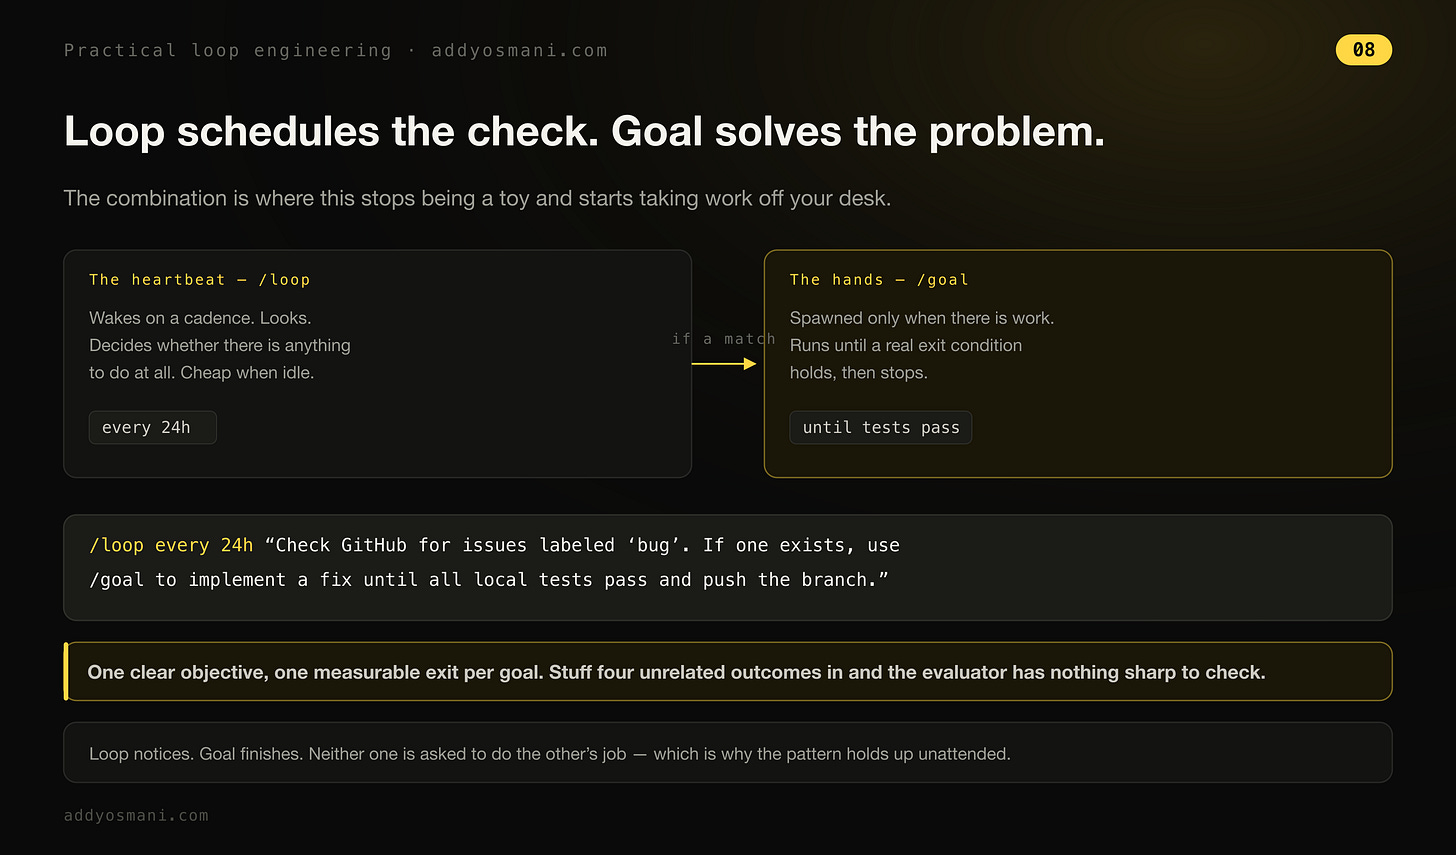Click the heartbeat card description 'Wakes on a cadence'

(x=220, y=345)
